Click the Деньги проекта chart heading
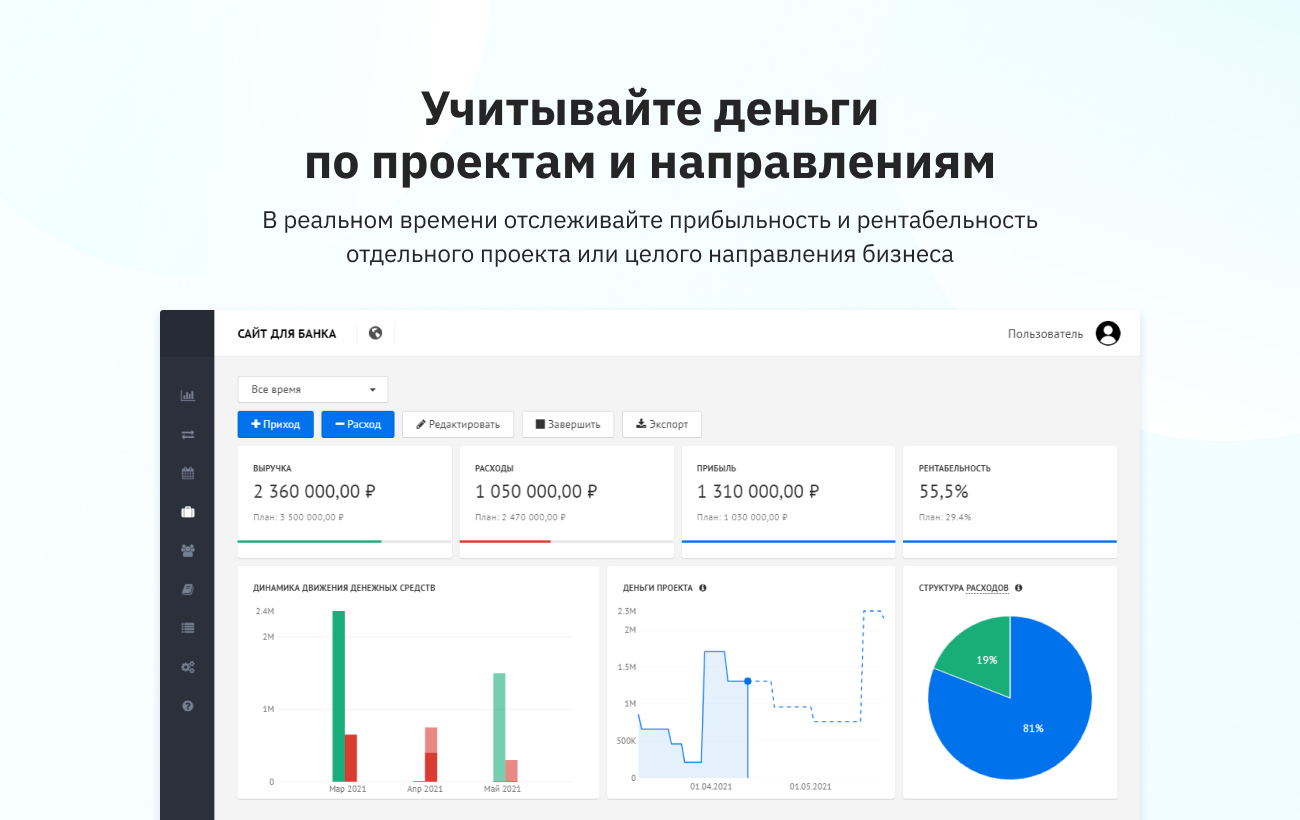1300x820 pixels. [658, 588]
